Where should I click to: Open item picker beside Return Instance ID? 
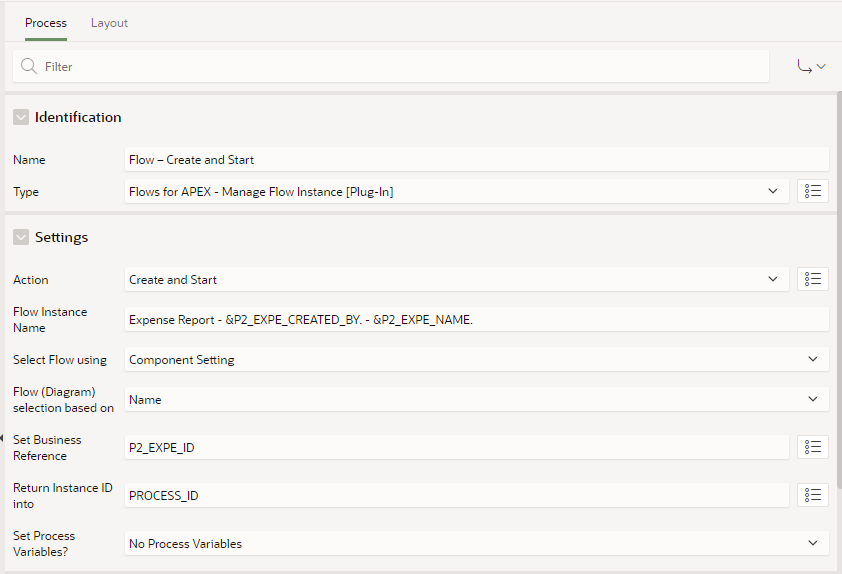[812, 495]
